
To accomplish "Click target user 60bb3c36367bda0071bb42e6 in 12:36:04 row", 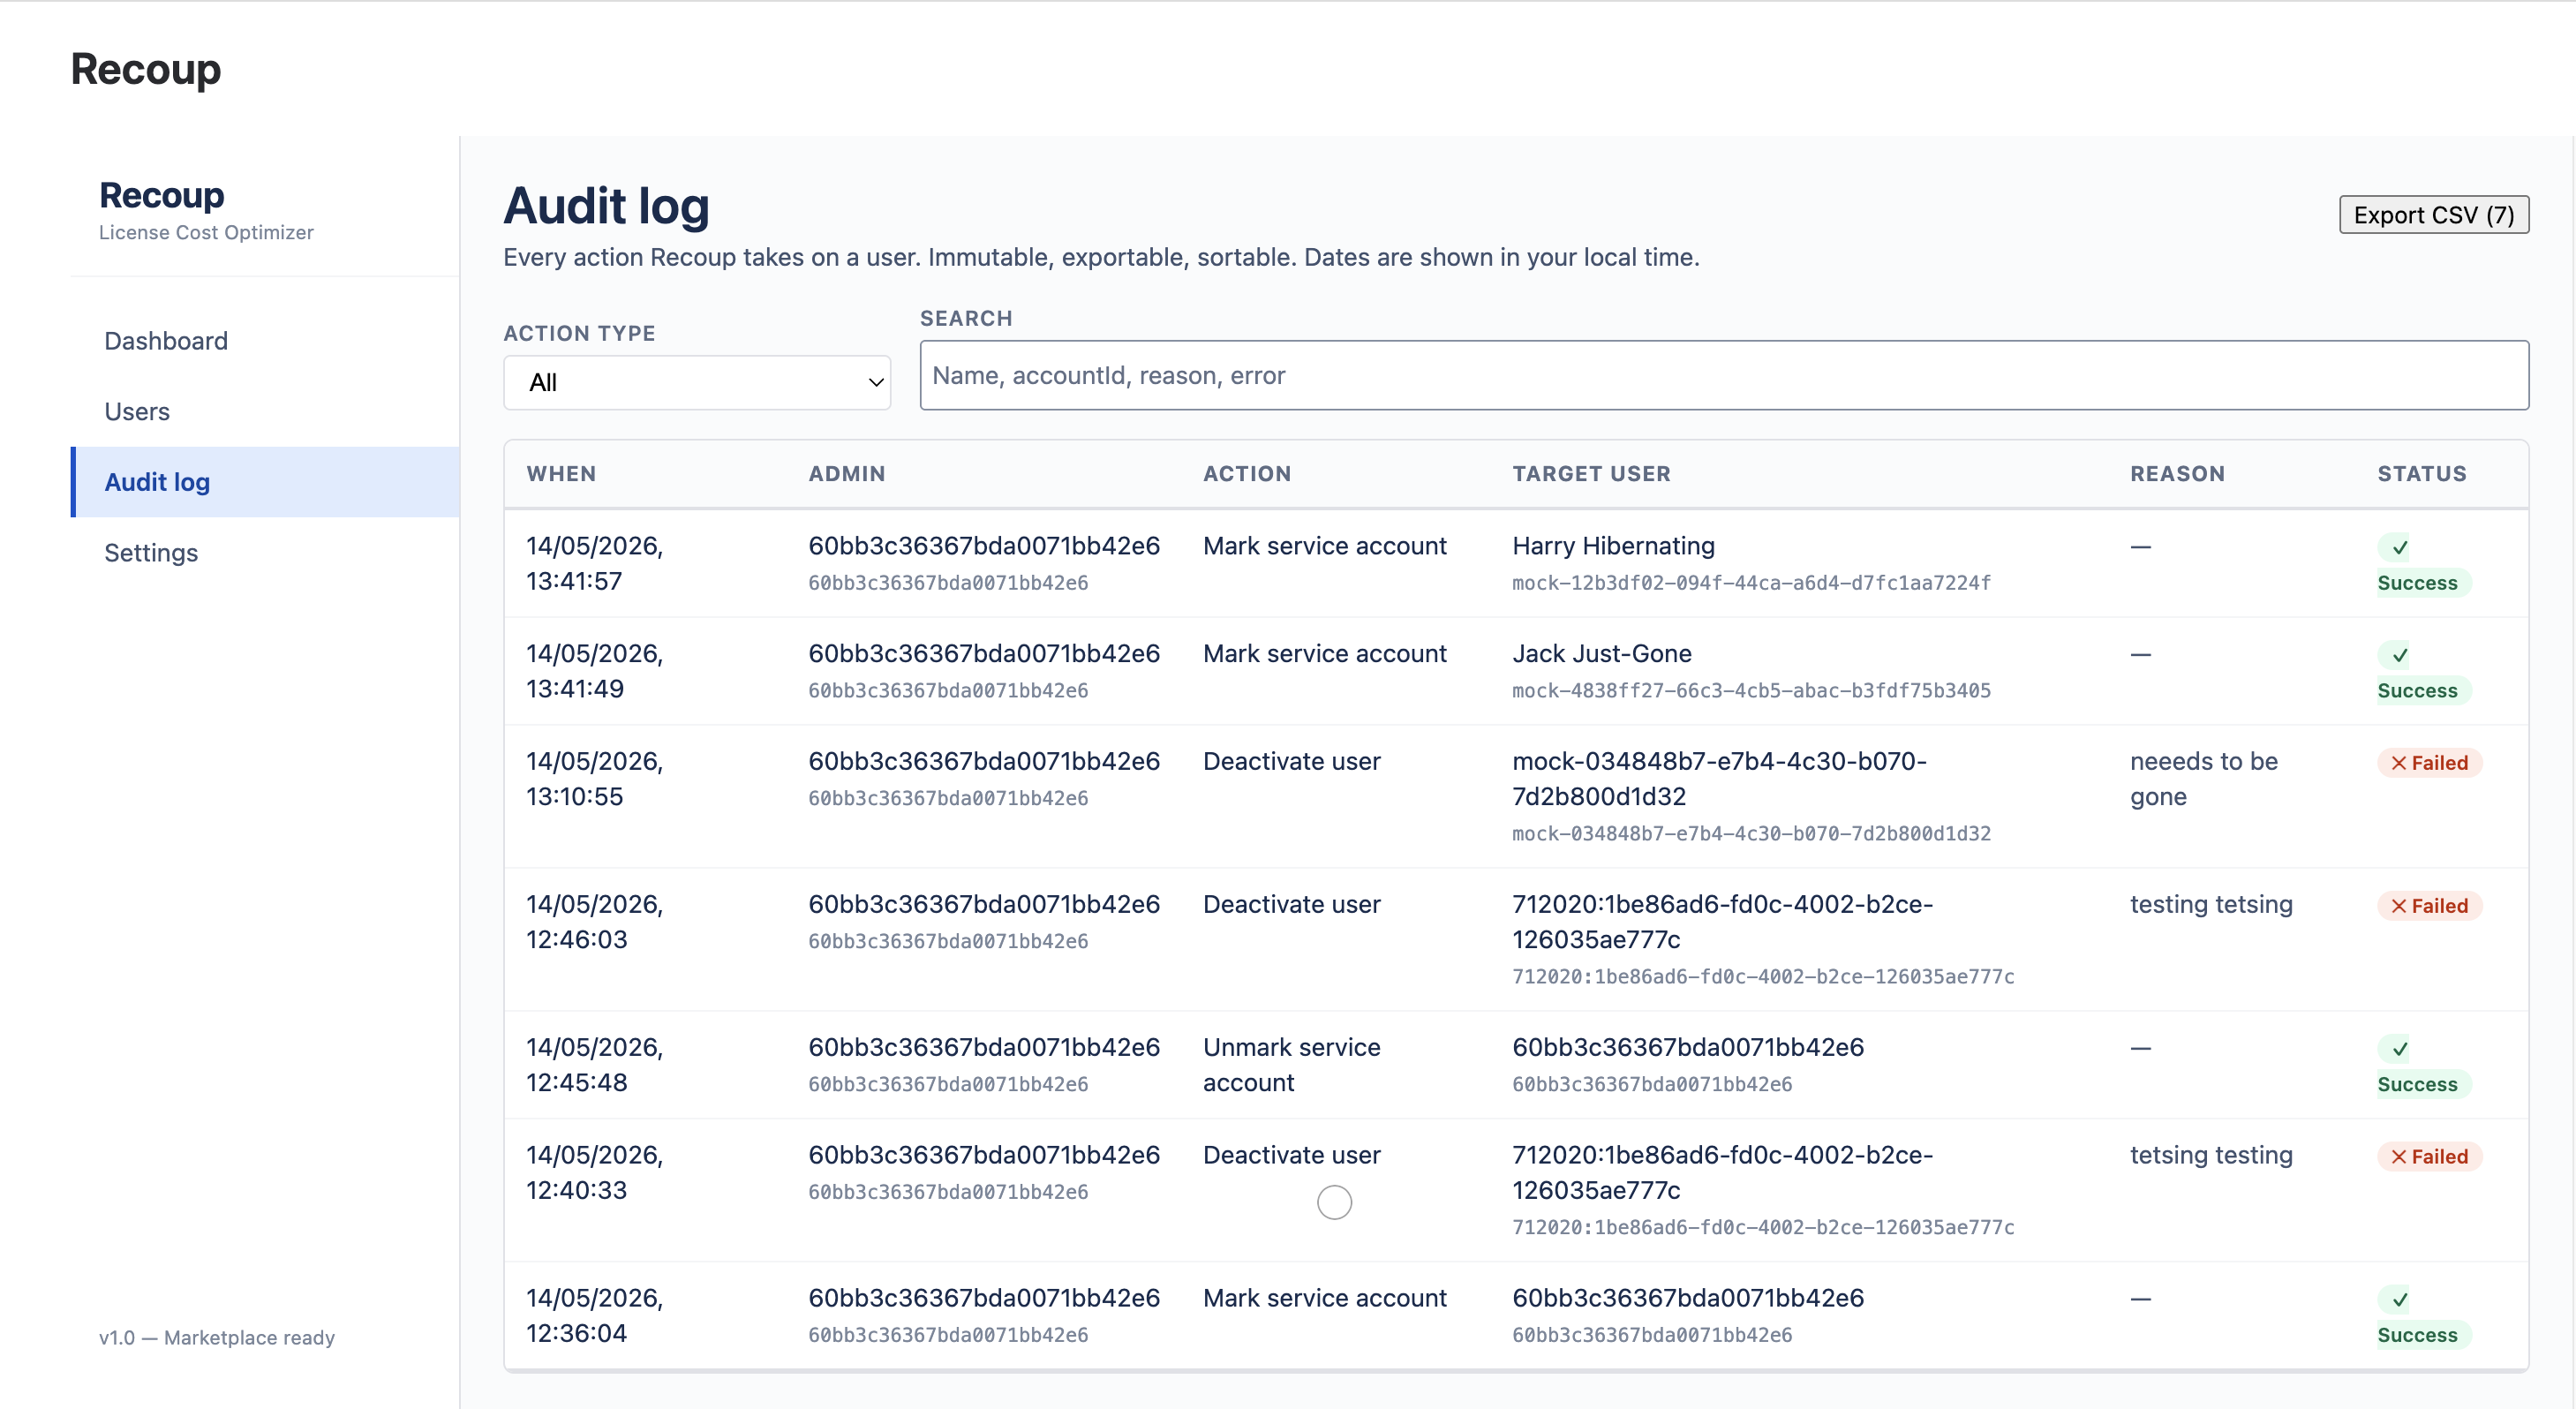I will pos(1688,1299).
